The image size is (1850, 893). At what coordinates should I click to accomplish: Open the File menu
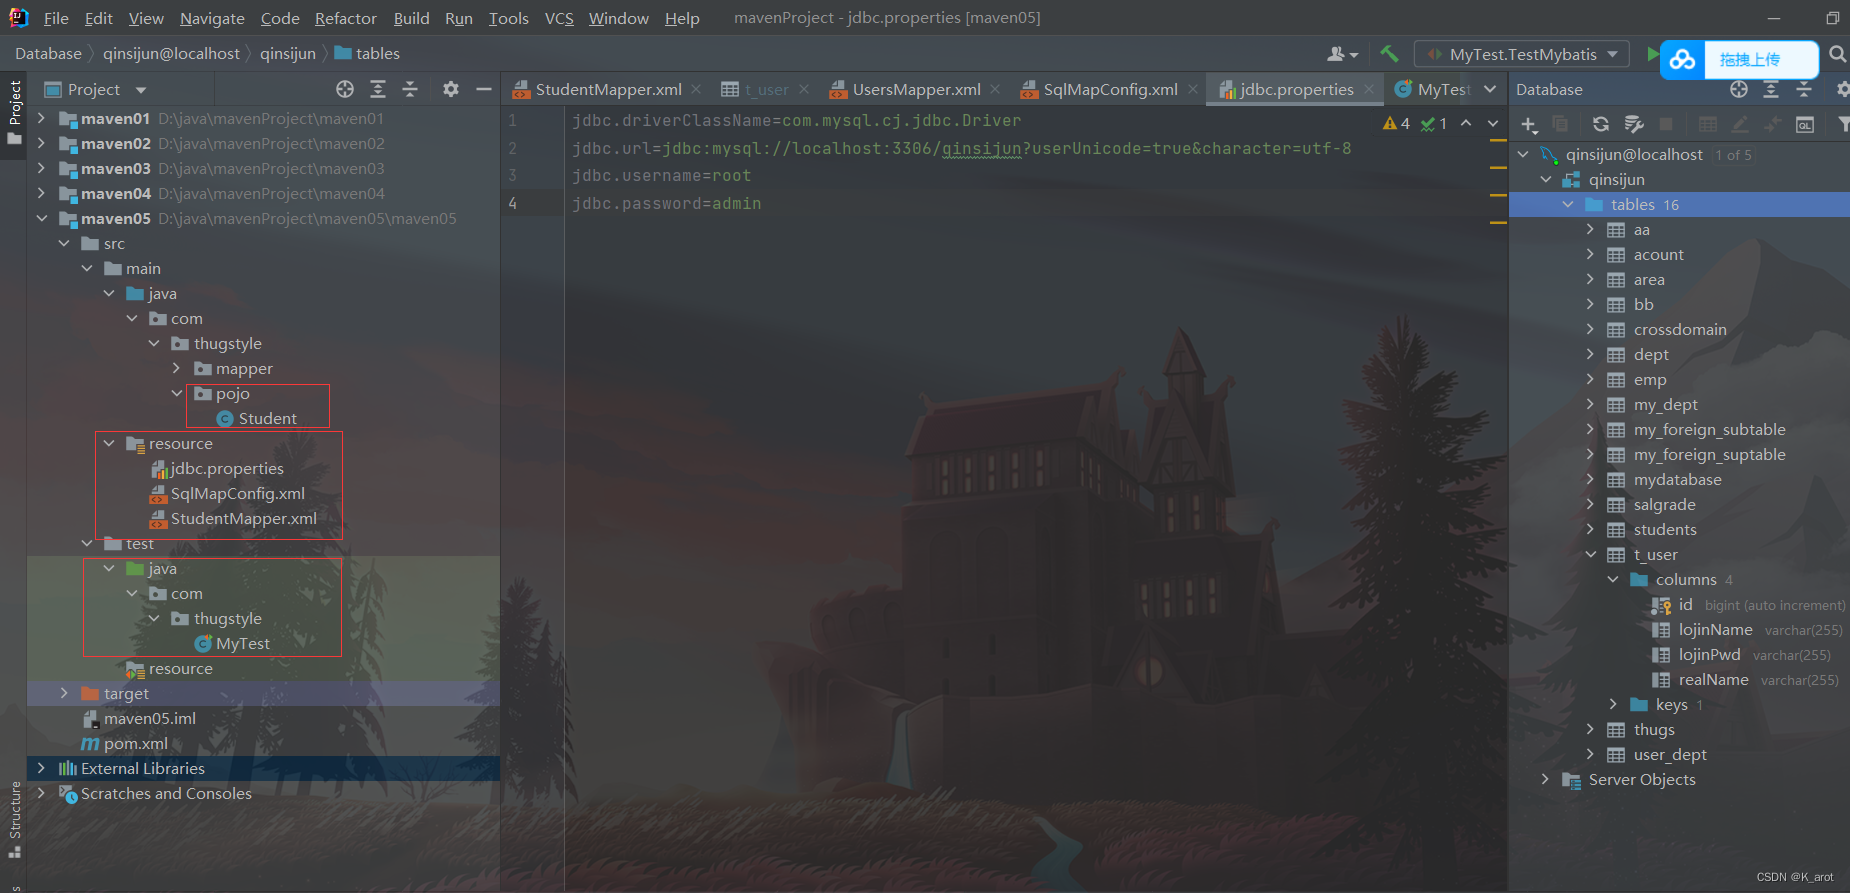point(56,18)
